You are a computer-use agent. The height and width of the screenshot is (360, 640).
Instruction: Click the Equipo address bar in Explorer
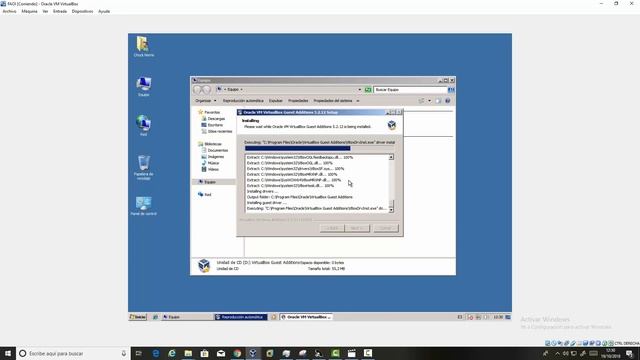click(x=286, y=89)
